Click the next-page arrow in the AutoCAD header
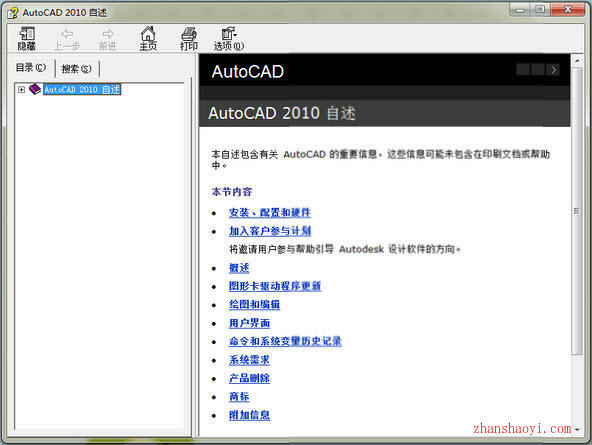This screenshot has height=445, width=592. tap(554, 69)
